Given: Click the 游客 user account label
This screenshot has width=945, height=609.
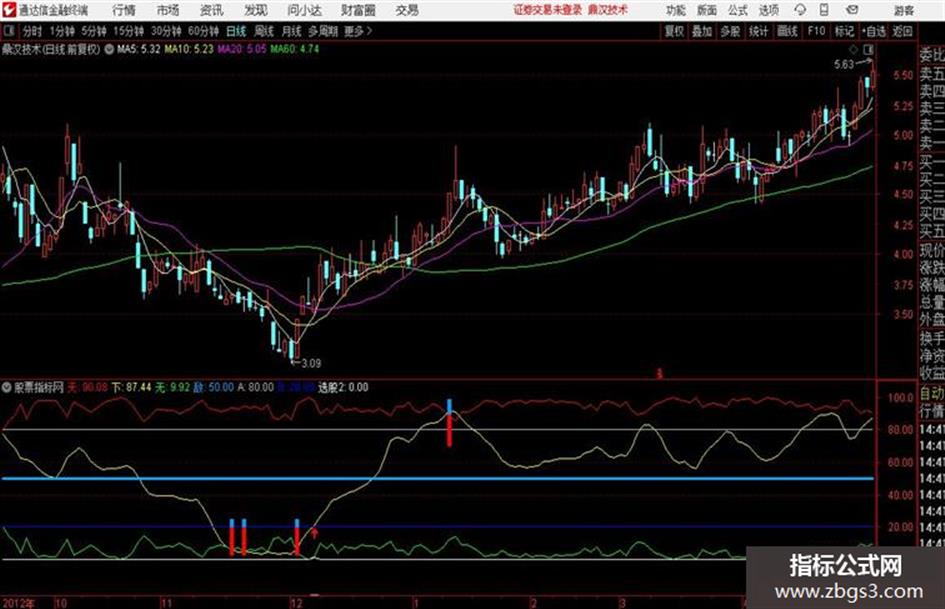Looking at the screenshot, I should (903, 10).
